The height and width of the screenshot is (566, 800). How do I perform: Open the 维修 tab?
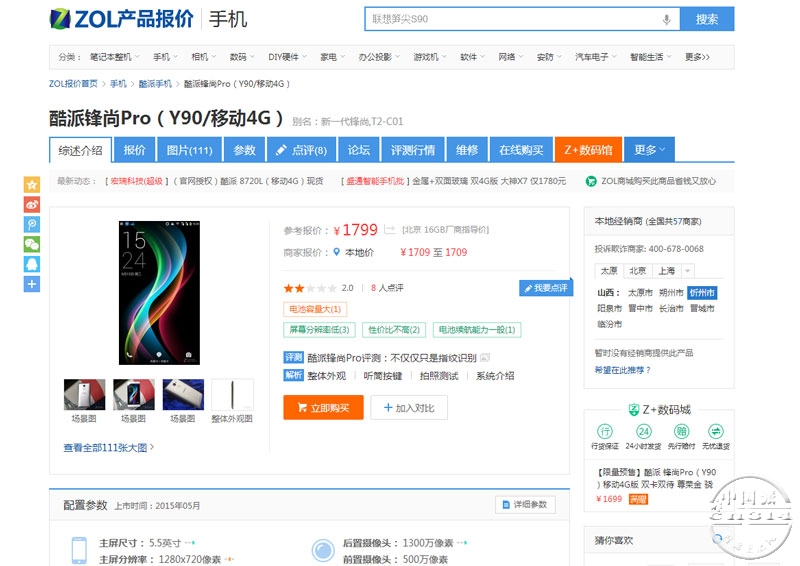click(x=467, y=150)
